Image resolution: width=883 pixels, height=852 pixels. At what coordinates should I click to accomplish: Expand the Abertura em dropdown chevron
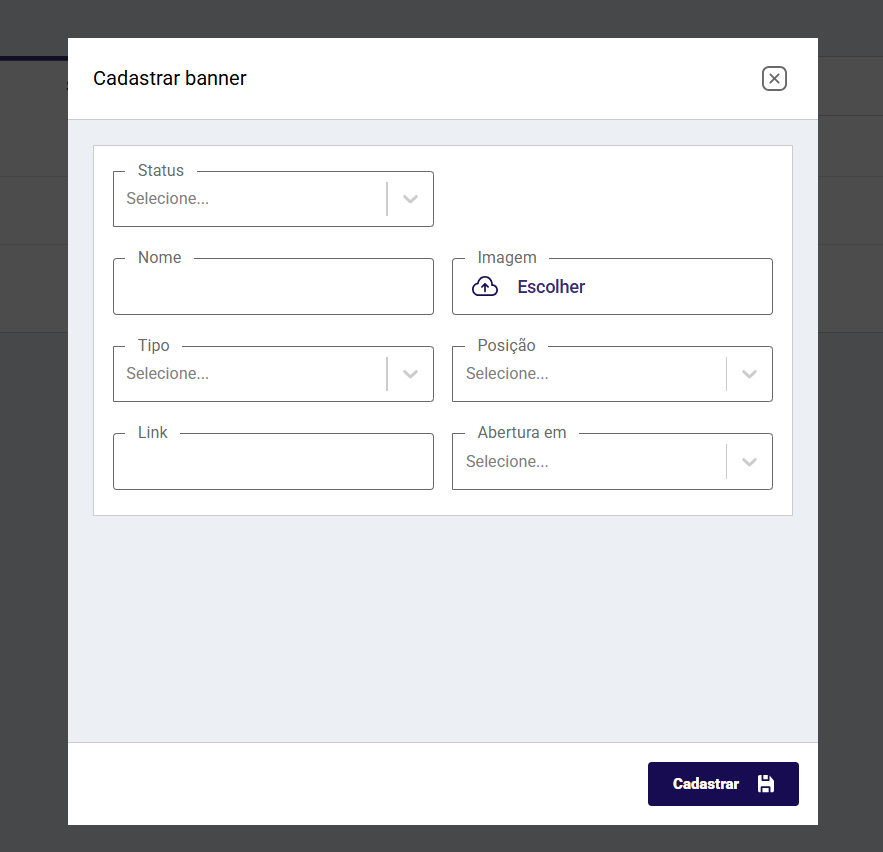750,462
